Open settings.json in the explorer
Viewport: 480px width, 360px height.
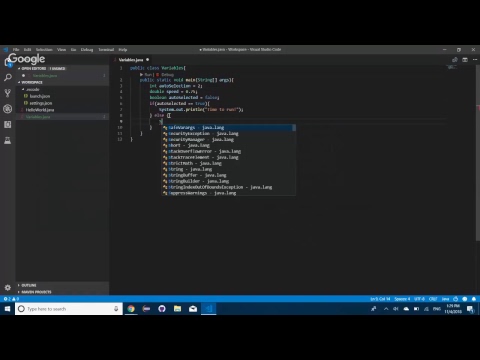(41, 103)
